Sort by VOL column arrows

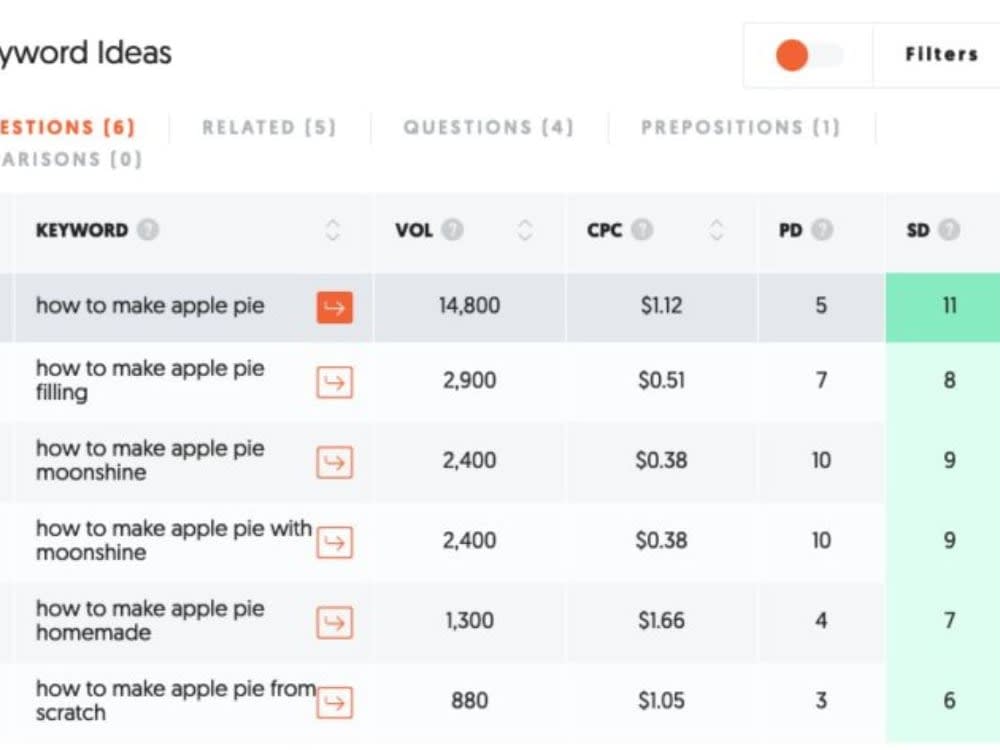coord(525,230)
